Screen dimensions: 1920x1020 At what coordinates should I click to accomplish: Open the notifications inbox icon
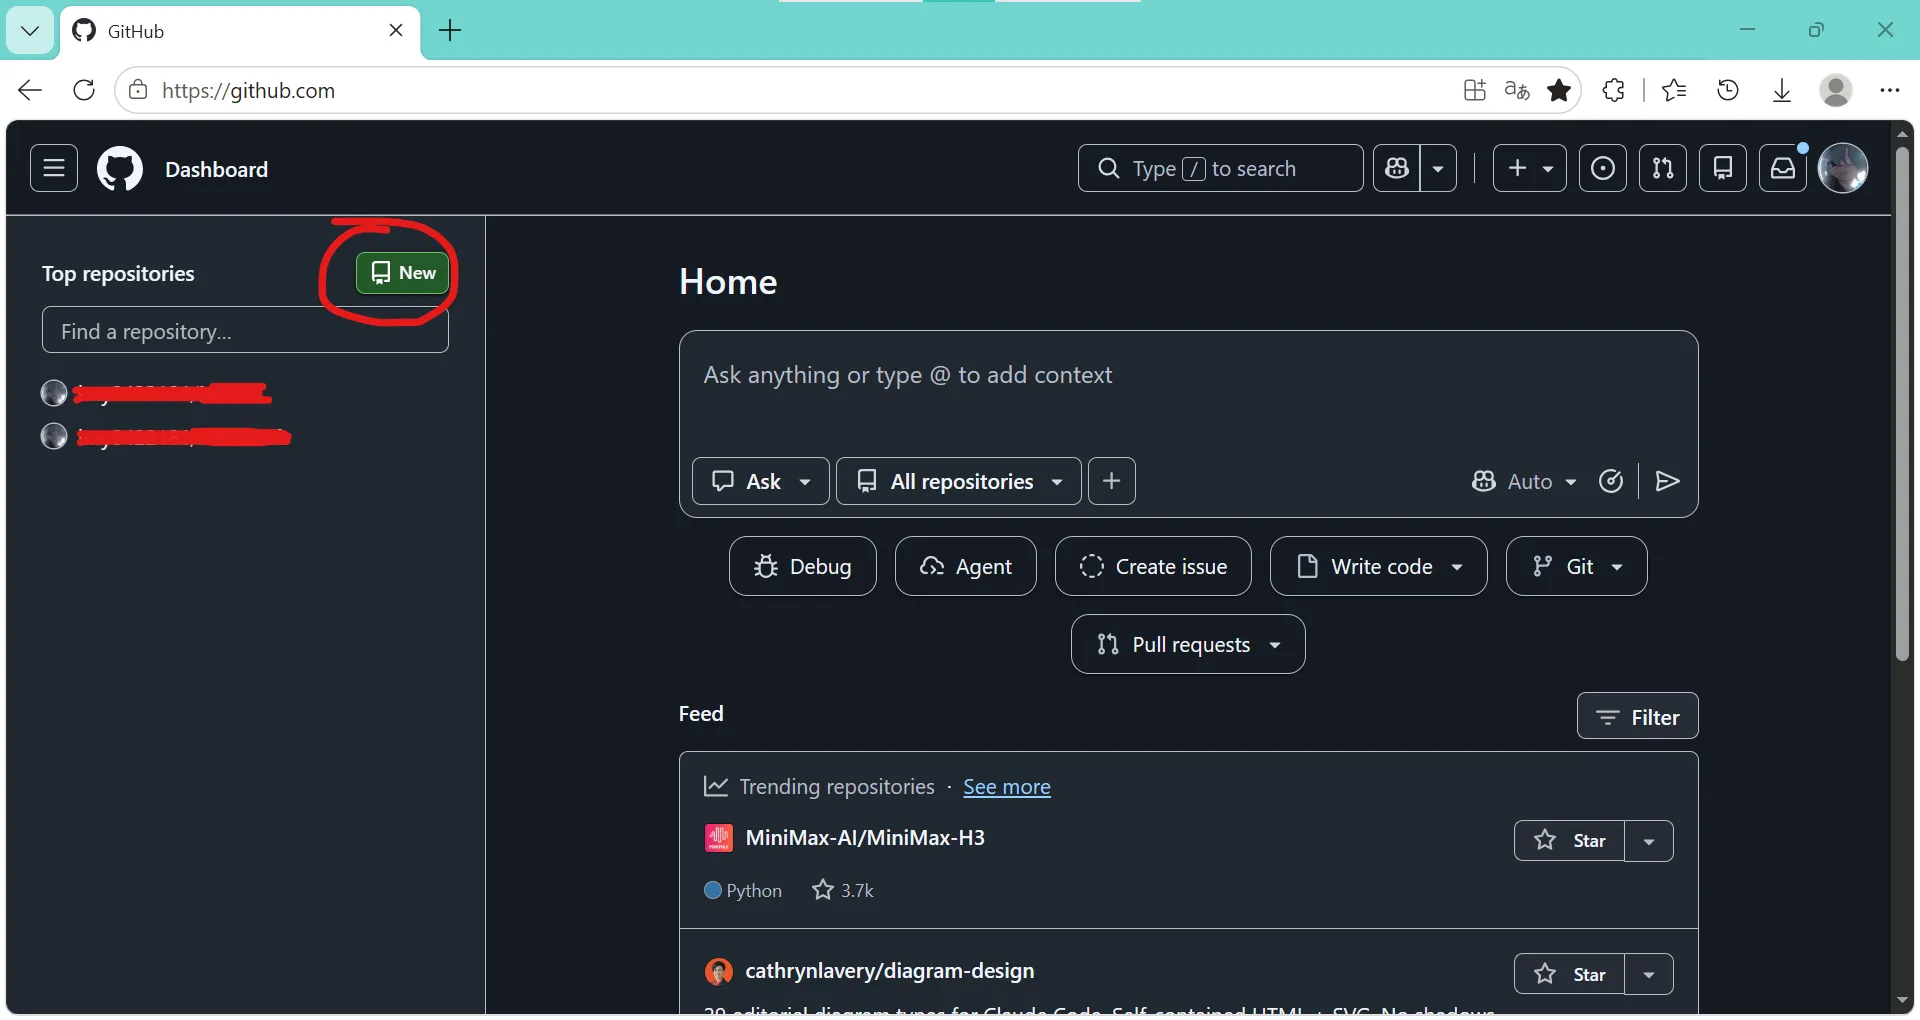1782,168
